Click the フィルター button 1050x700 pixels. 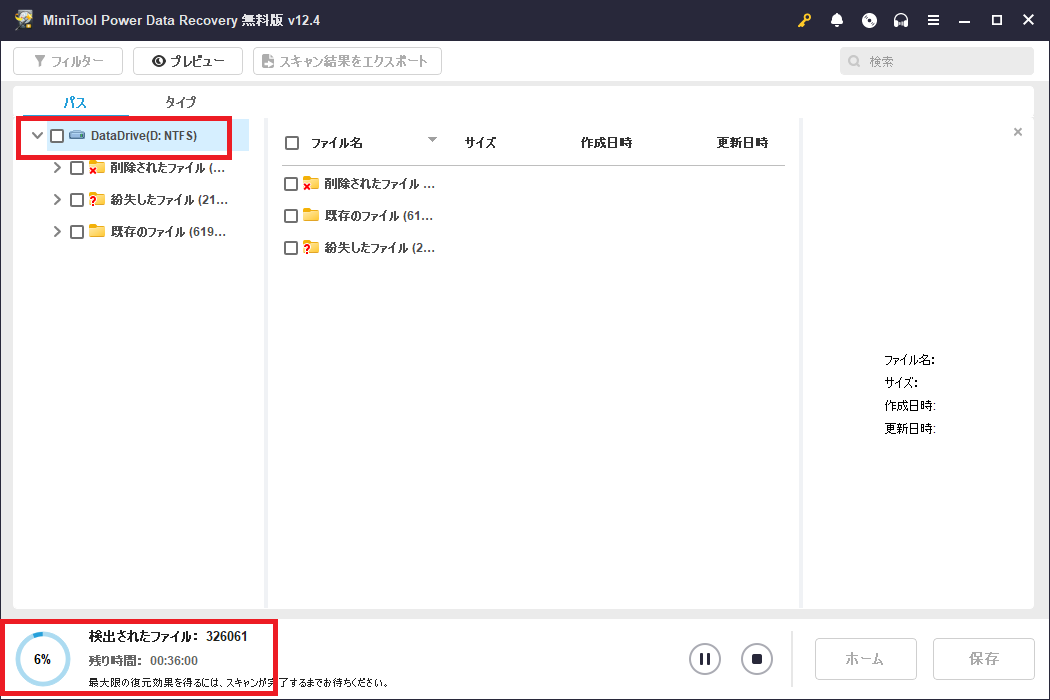tap(68, 61)
